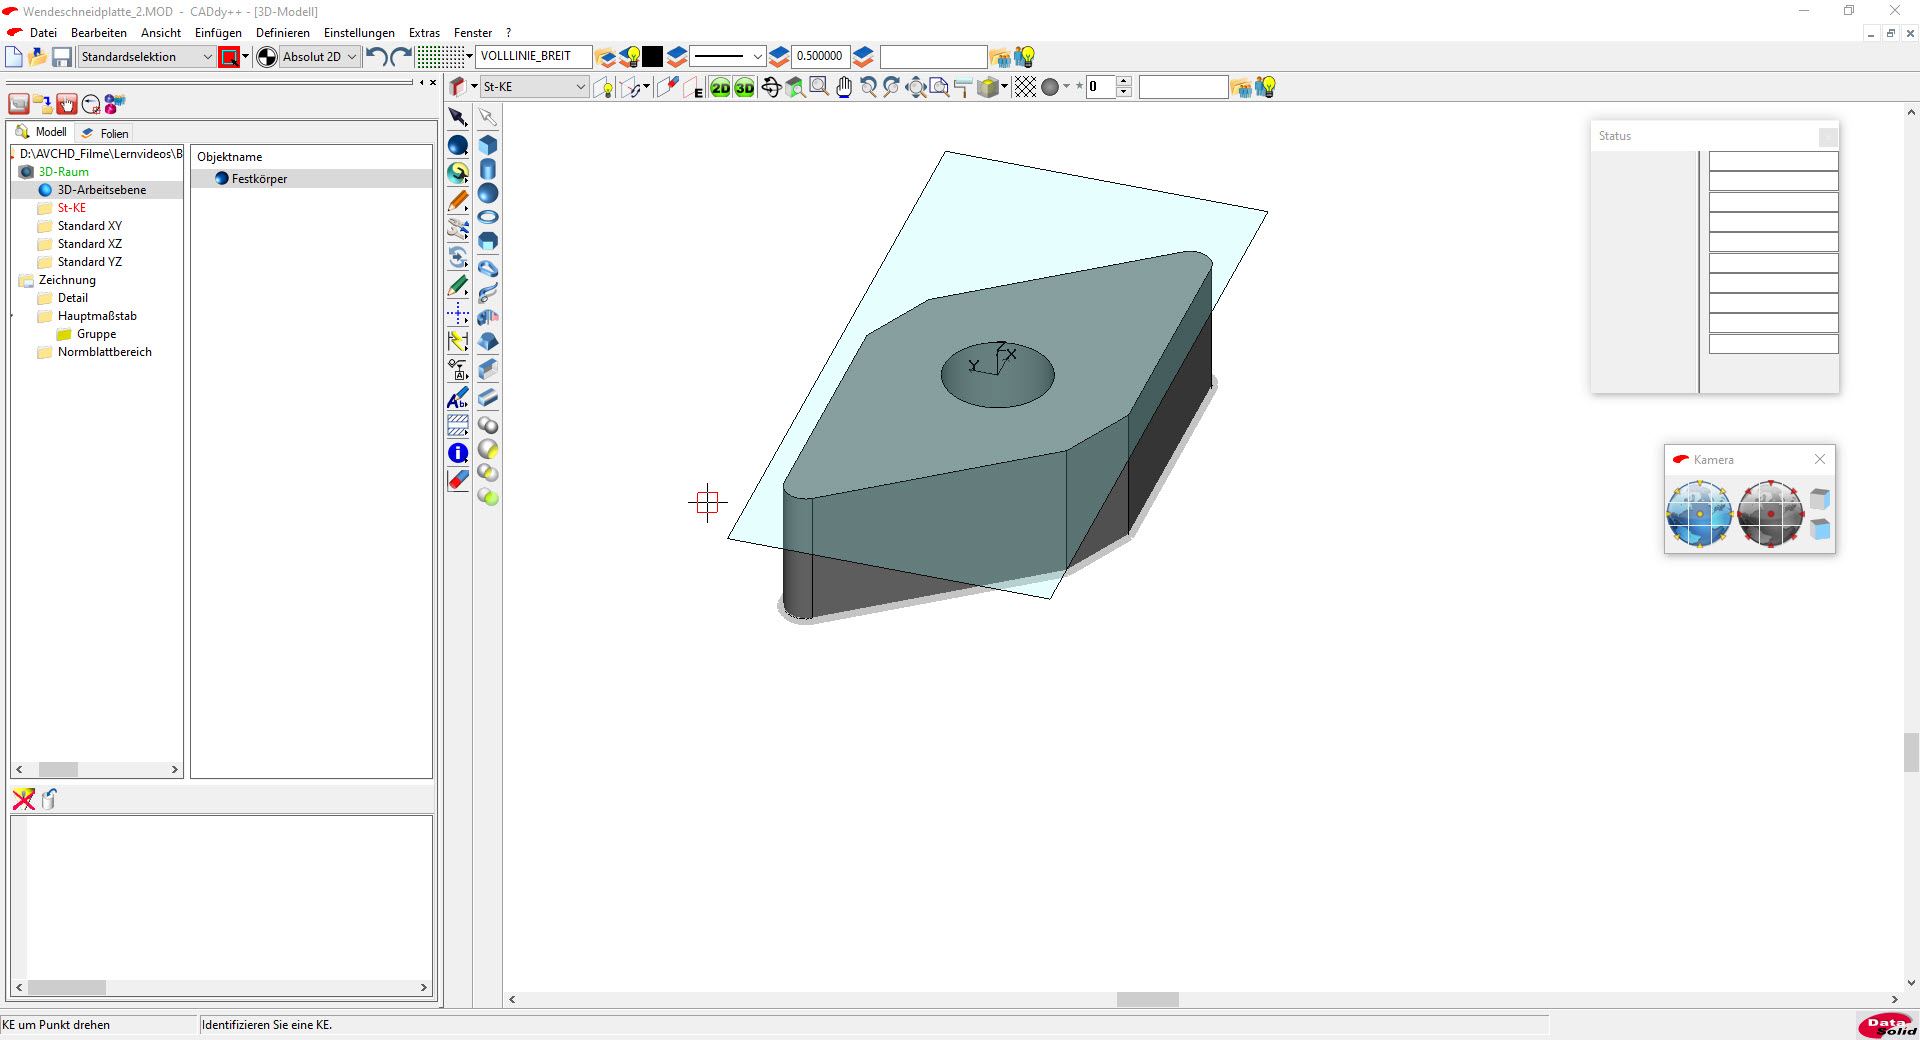This screenshot has height=1040, width=1920.
Task: Switch to 2D view mode
Action: (x=721, y=88)
